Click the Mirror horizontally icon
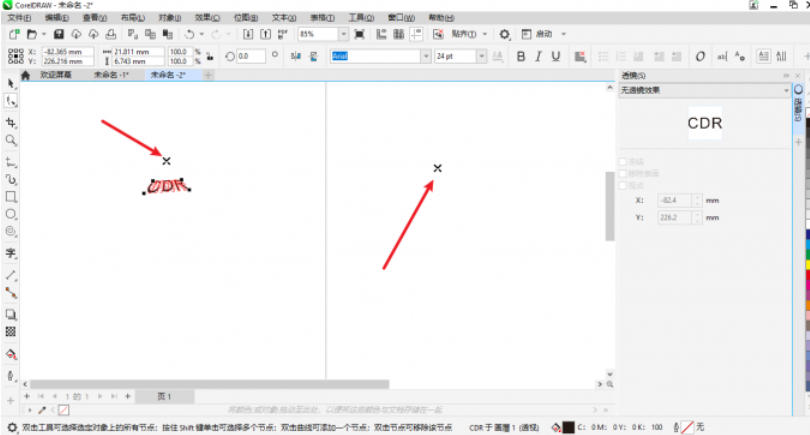The width and height of the screenshot is (810, 435). pos(295,56)
